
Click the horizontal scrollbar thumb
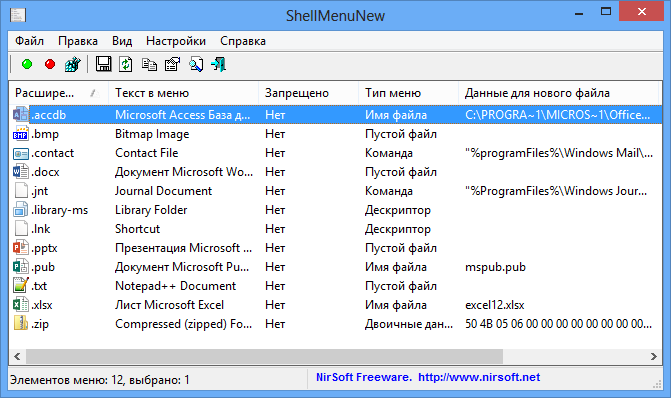(264, 356)
